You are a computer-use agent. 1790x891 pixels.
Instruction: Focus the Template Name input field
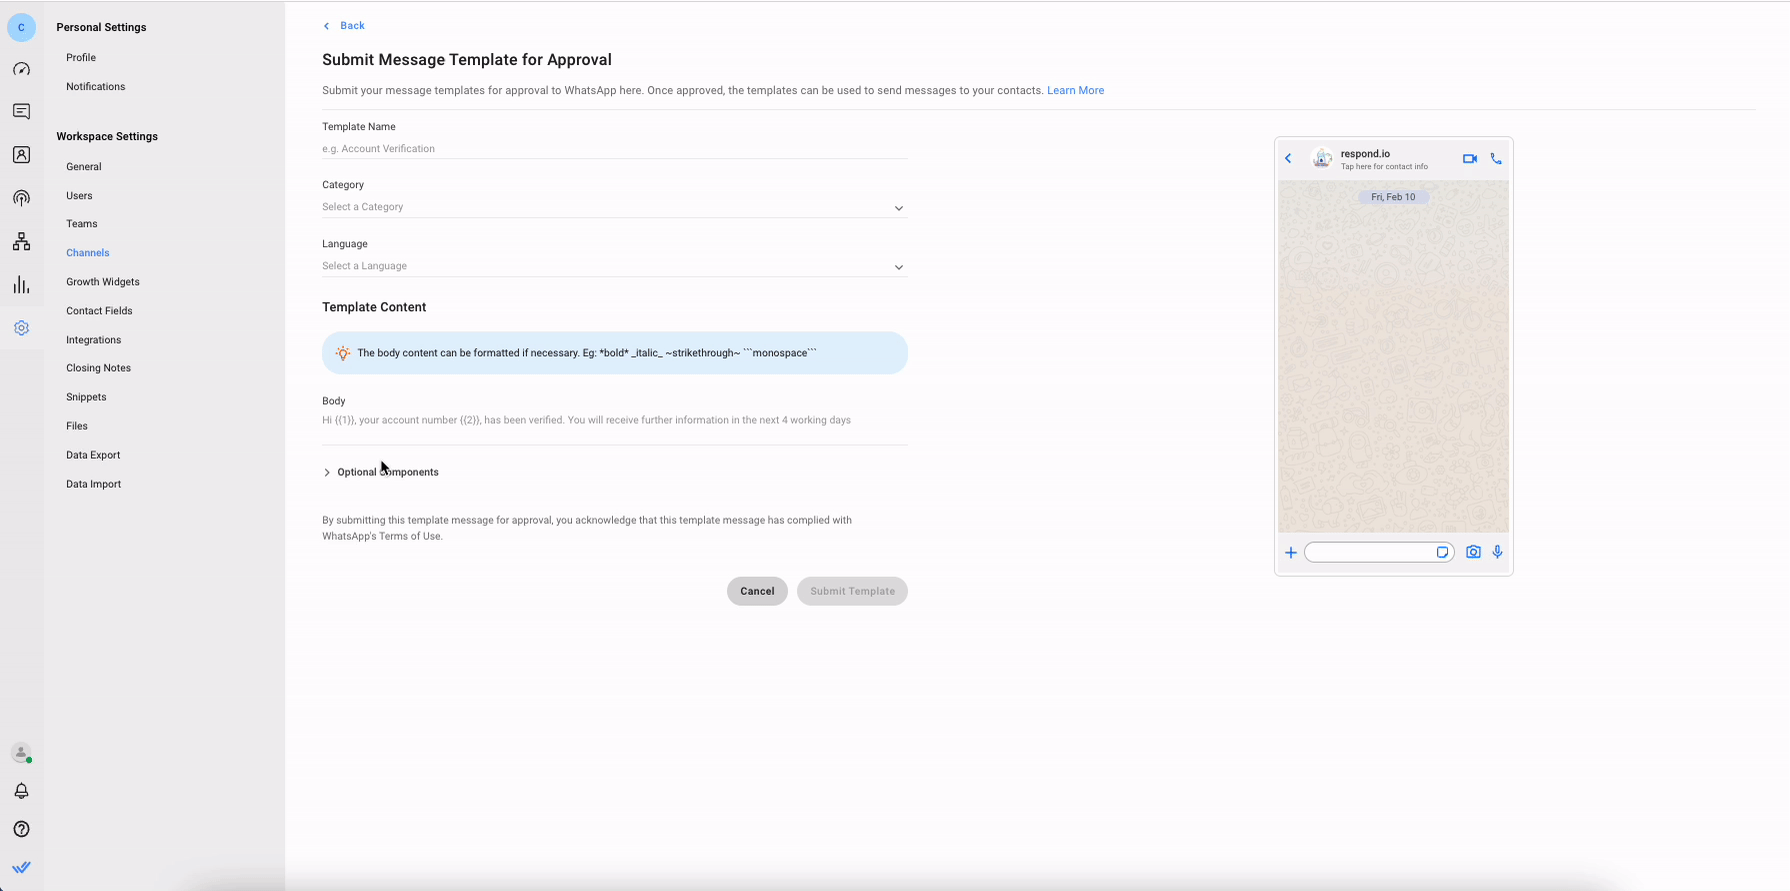coord(613,149)
